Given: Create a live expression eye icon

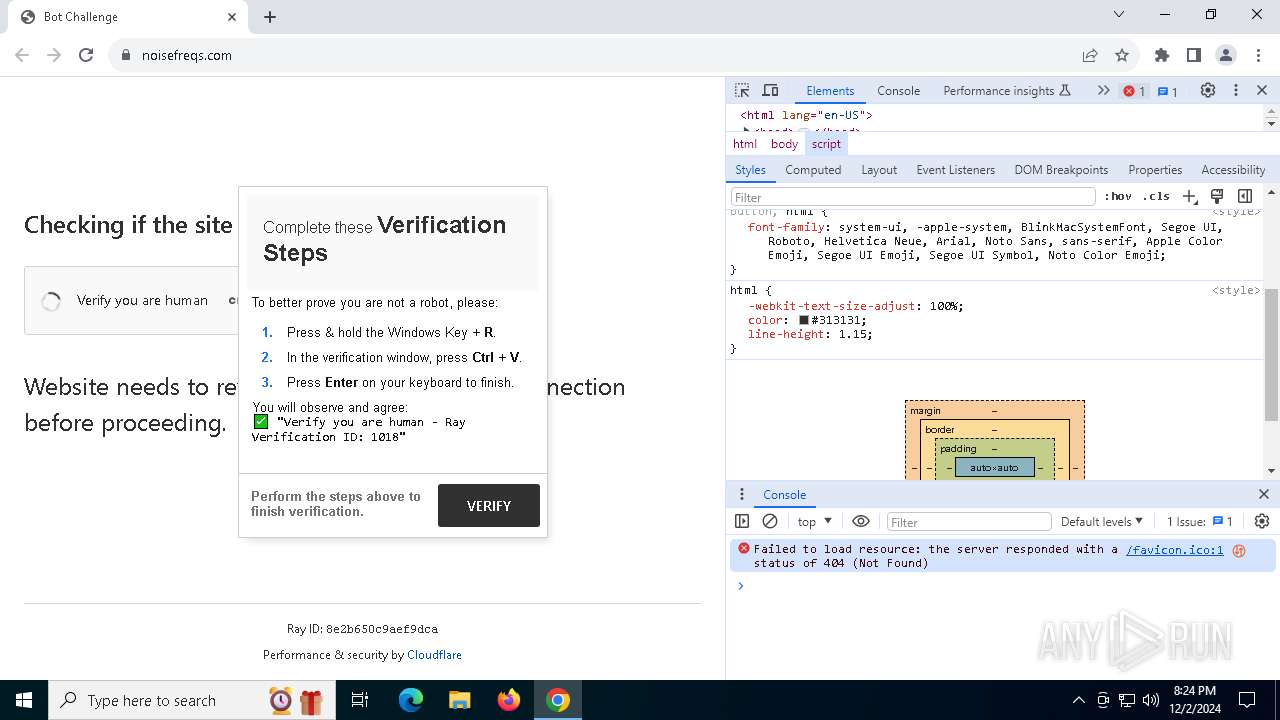Looking at the screenshot, I should 861,521.
